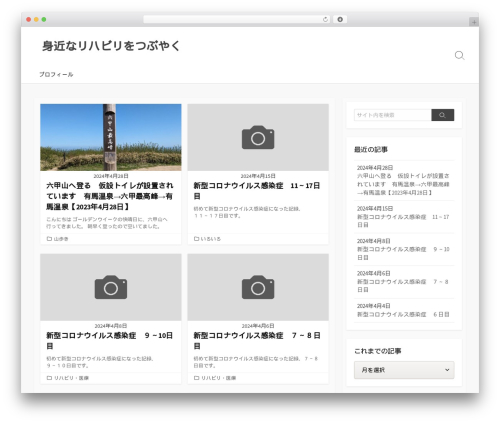Image resolution: width=500 pixels, height=423 pixels.
Task: Click リハビリ・医療 category under 7－8日目 post
Action: [218, 378]
